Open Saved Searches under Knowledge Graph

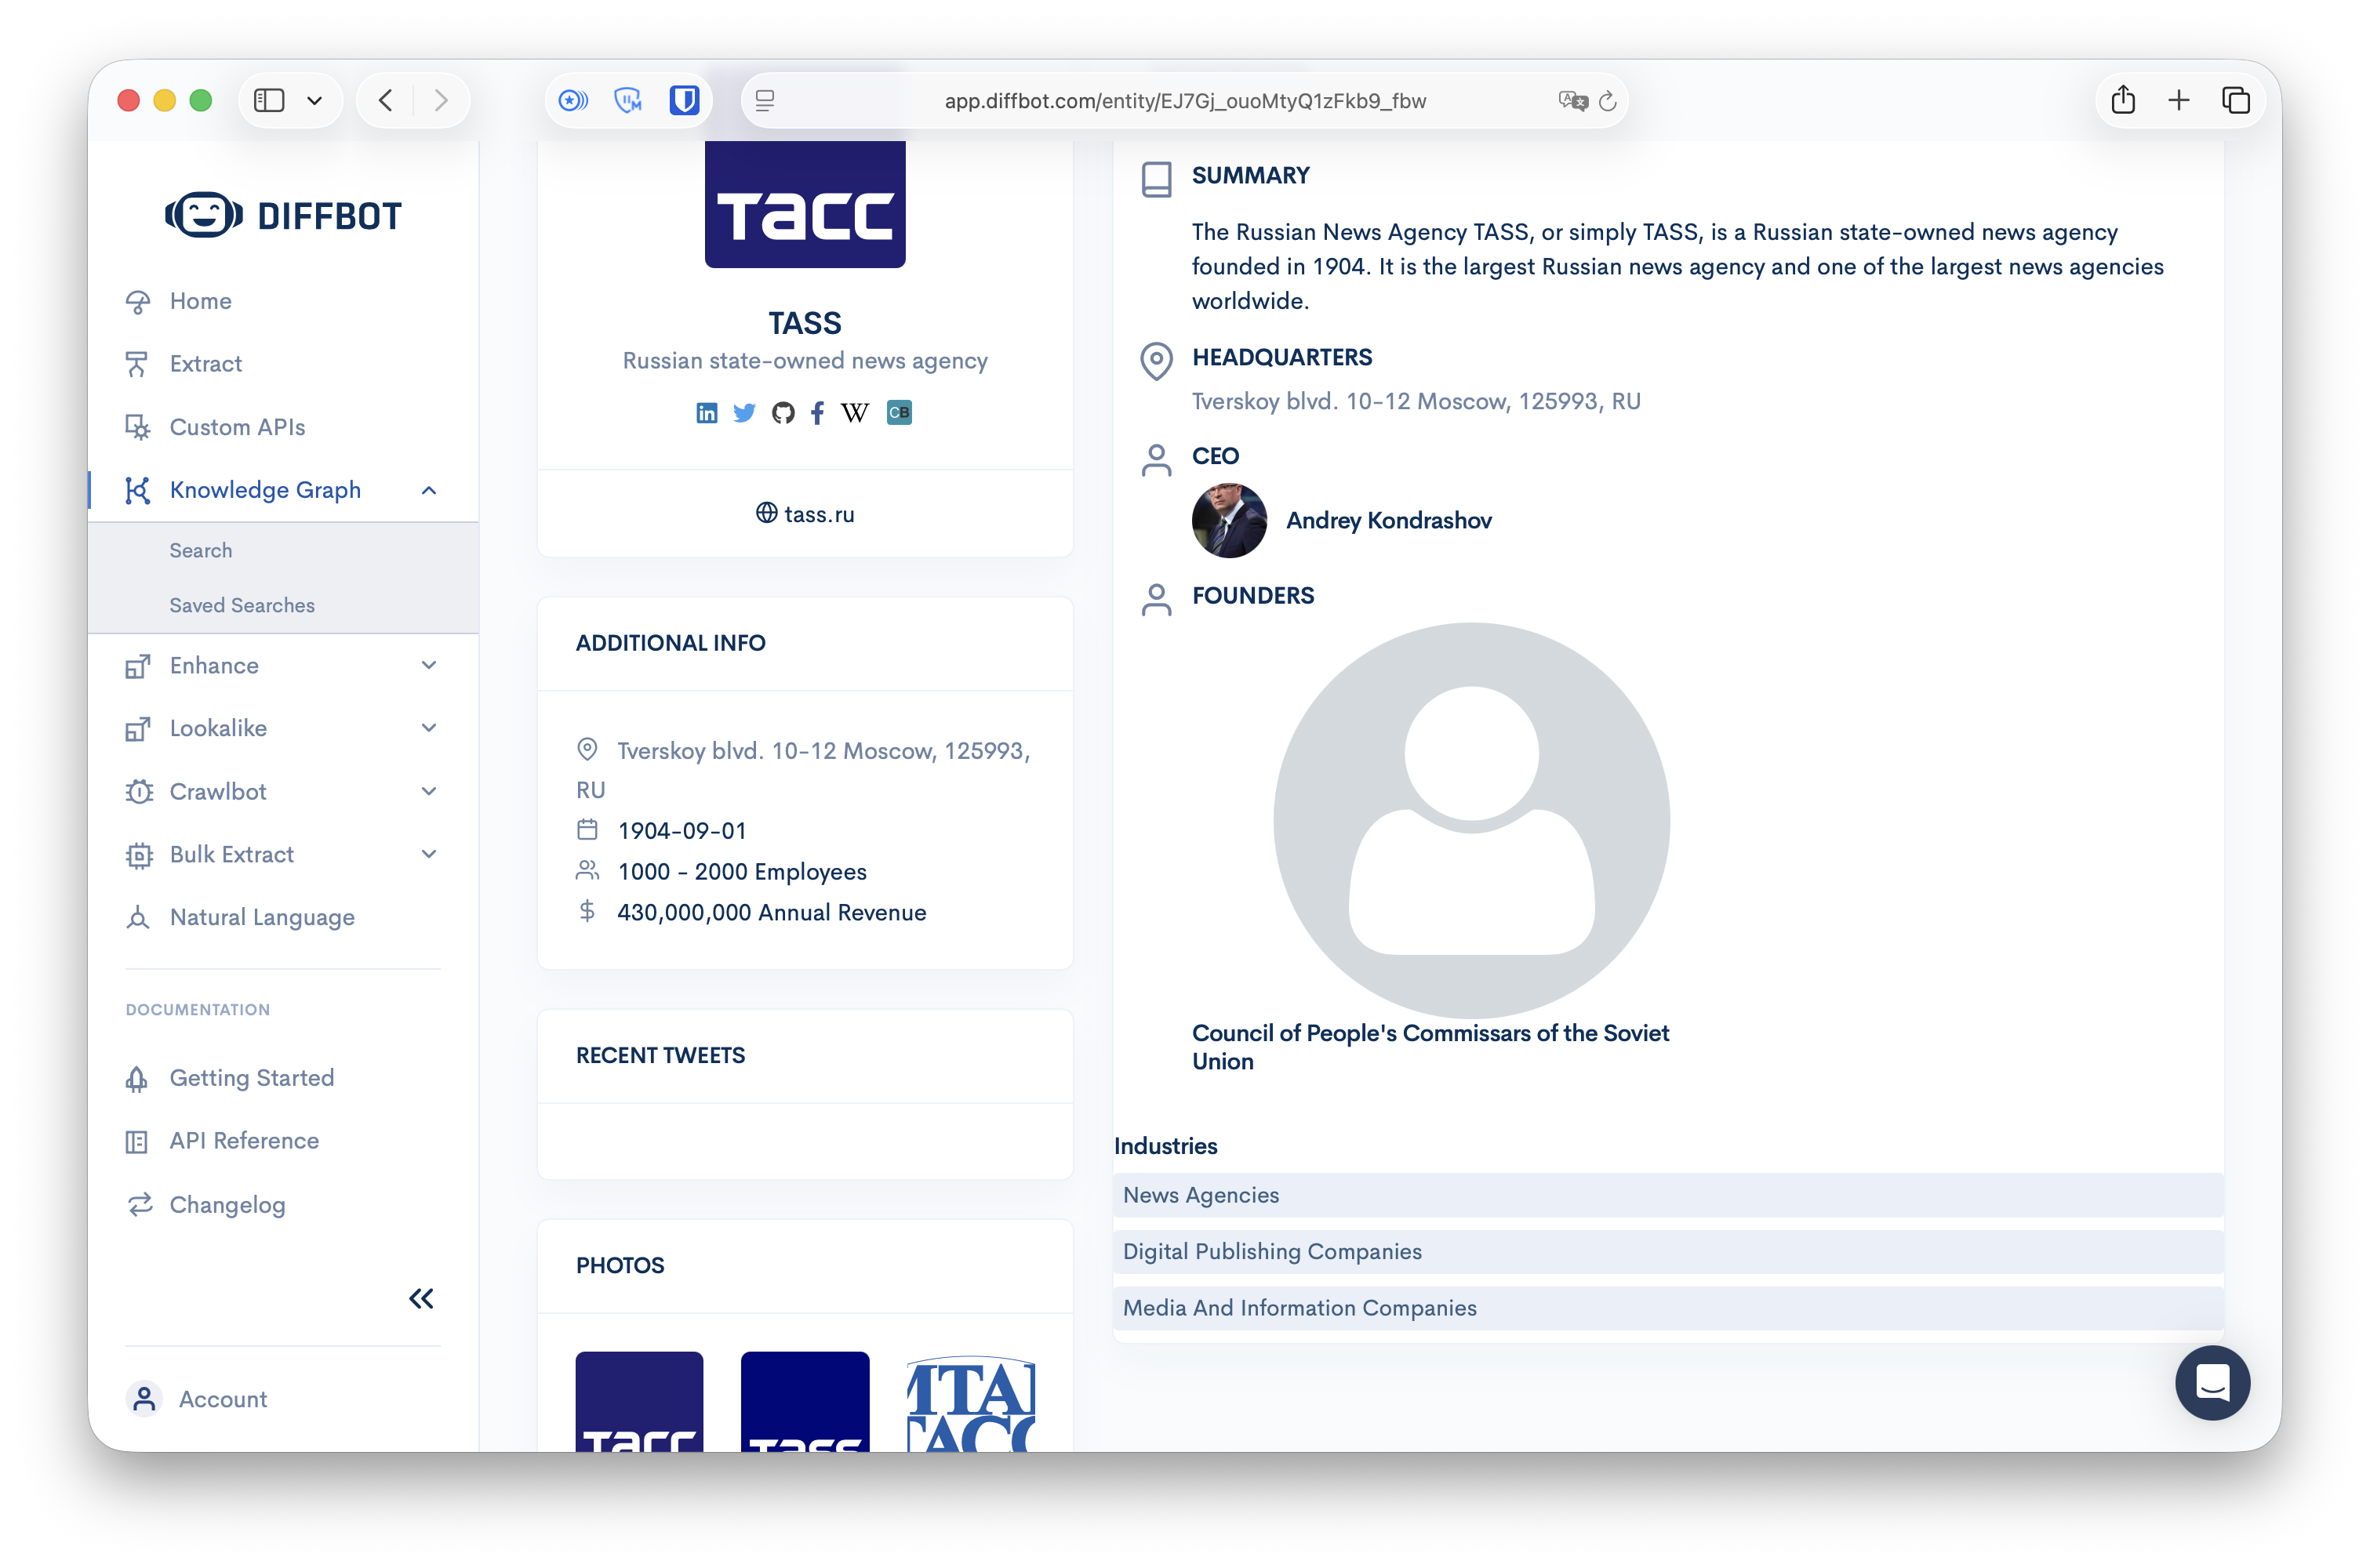[x=242, y=605]
